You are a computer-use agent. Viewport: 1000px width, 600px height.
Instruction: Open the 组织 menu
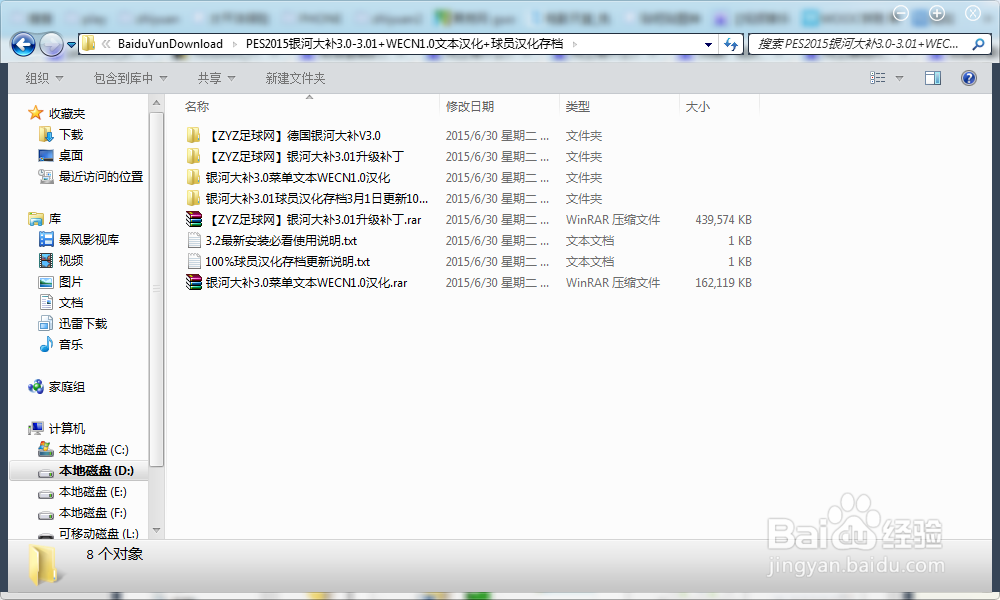(44, 78)
